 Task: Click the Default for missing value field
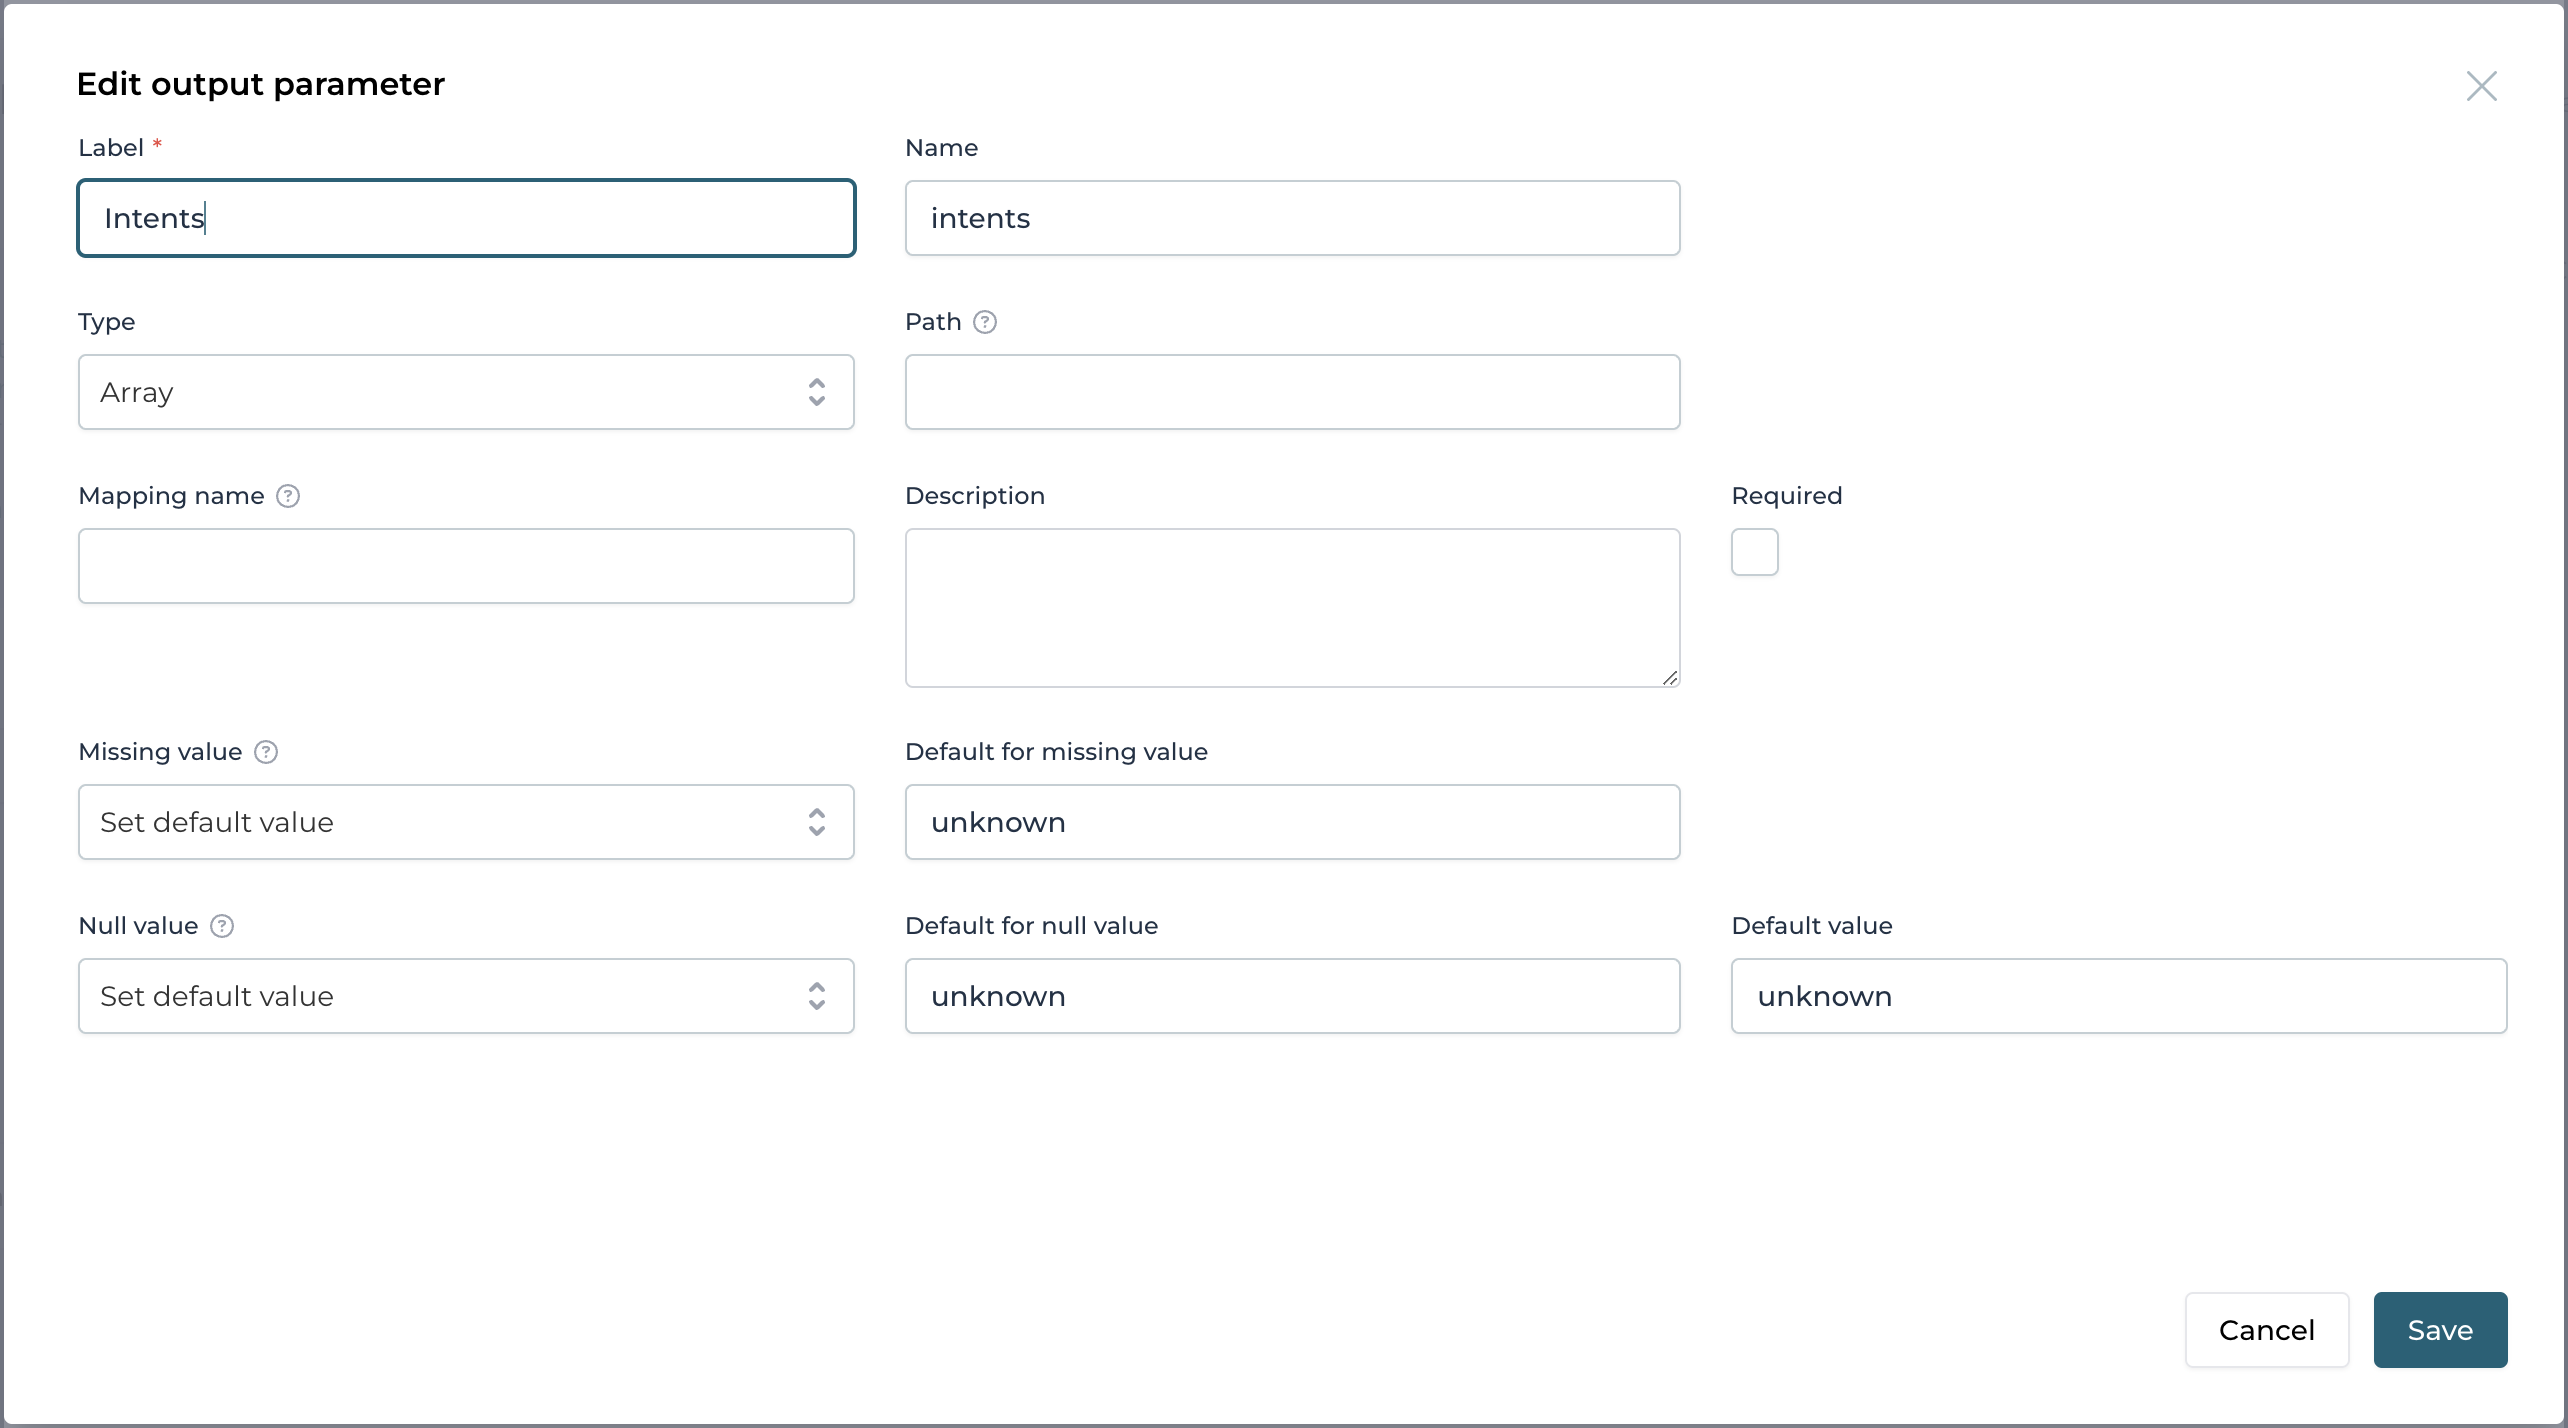1292,822
